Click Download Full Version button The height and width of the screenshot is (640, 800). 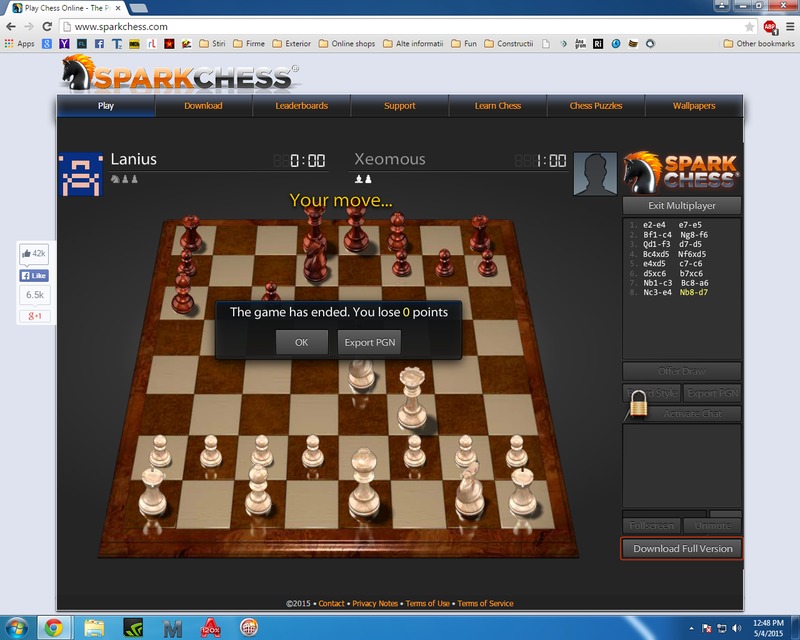pos(682,549)
